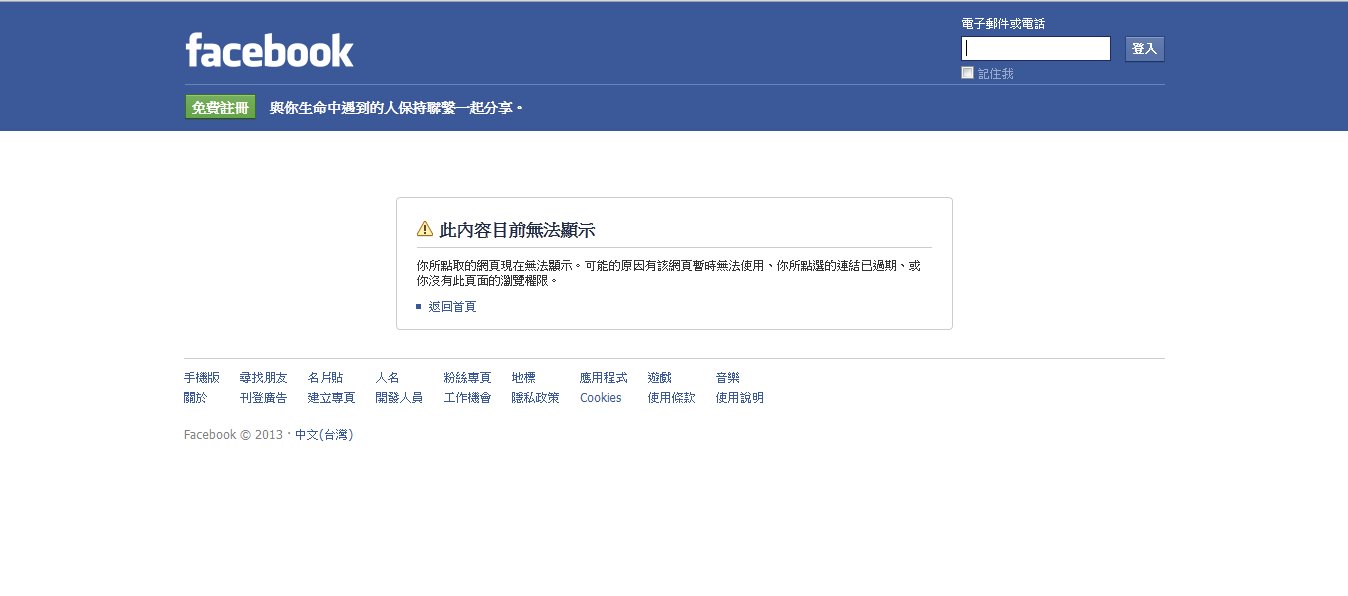1348x596 pixels.
Task: Visit the 遊戲 footer link
Action: (659, 377)
